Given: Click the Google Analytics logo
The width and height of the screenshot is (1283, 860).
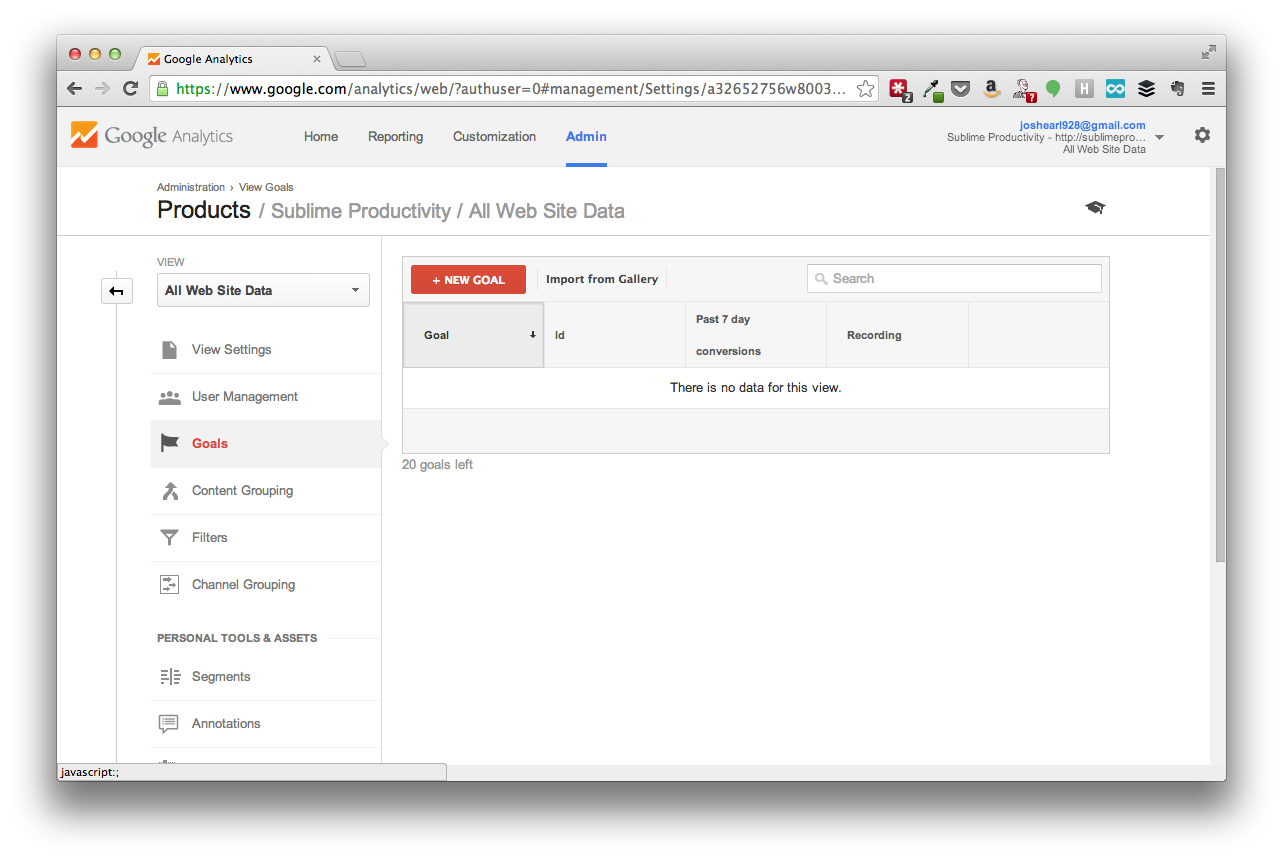Looking at the screenshot, I should [x=151, y=136].
